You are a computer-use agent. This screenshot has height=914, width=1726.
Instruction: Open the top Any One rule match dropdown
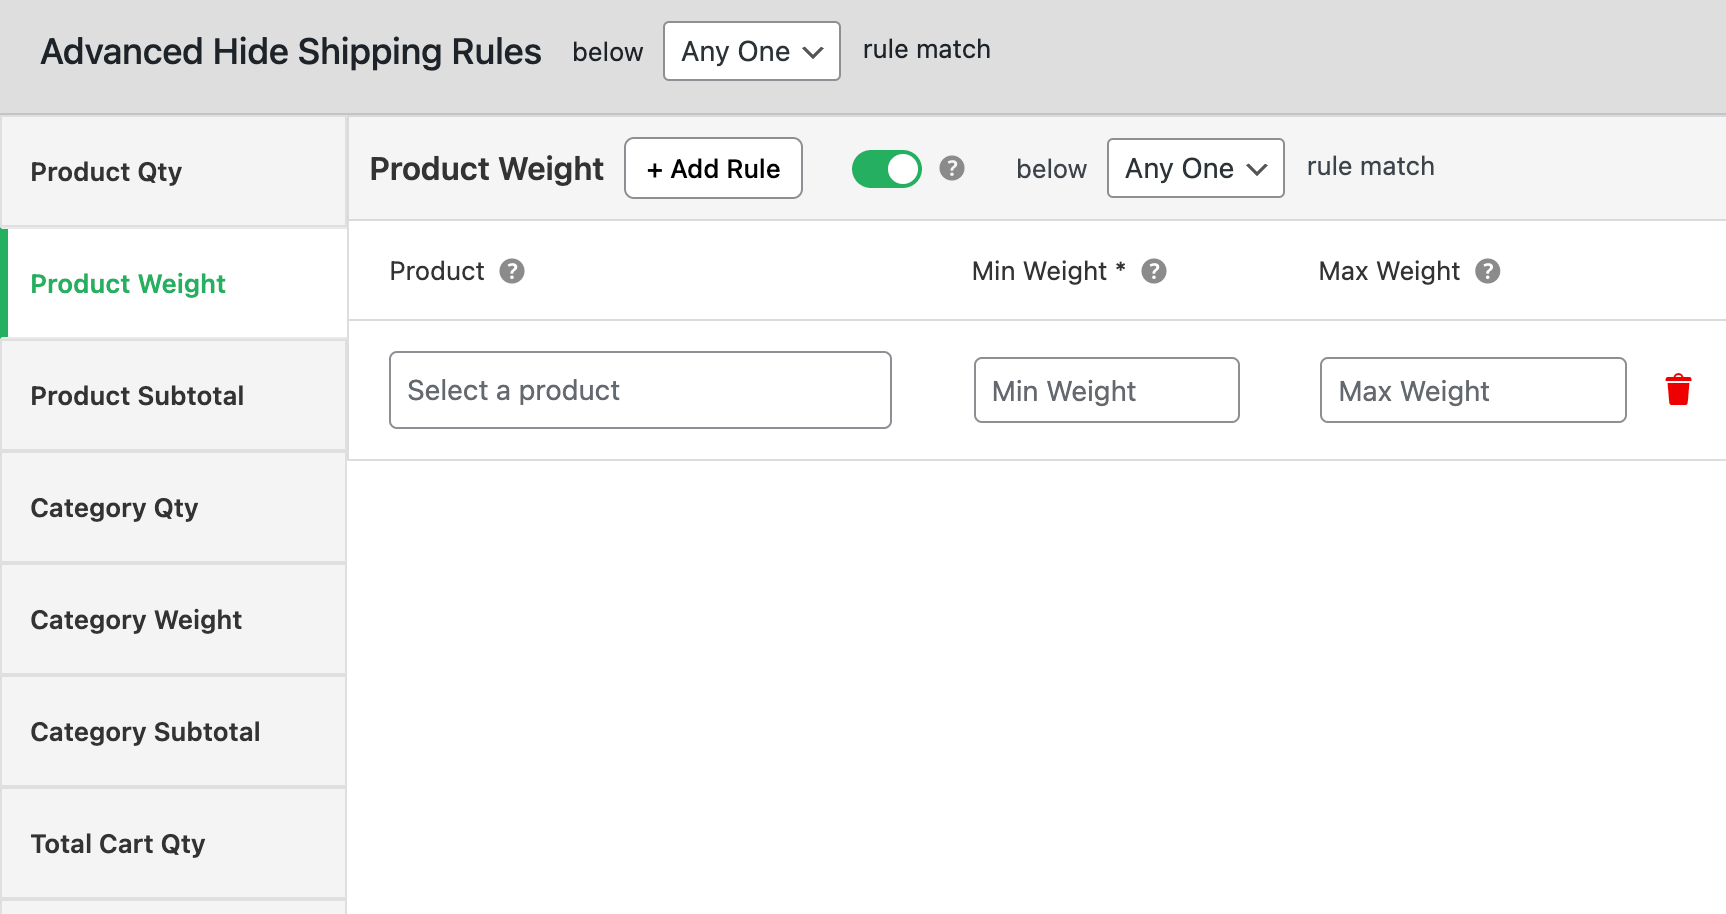[x=751, y=51]
